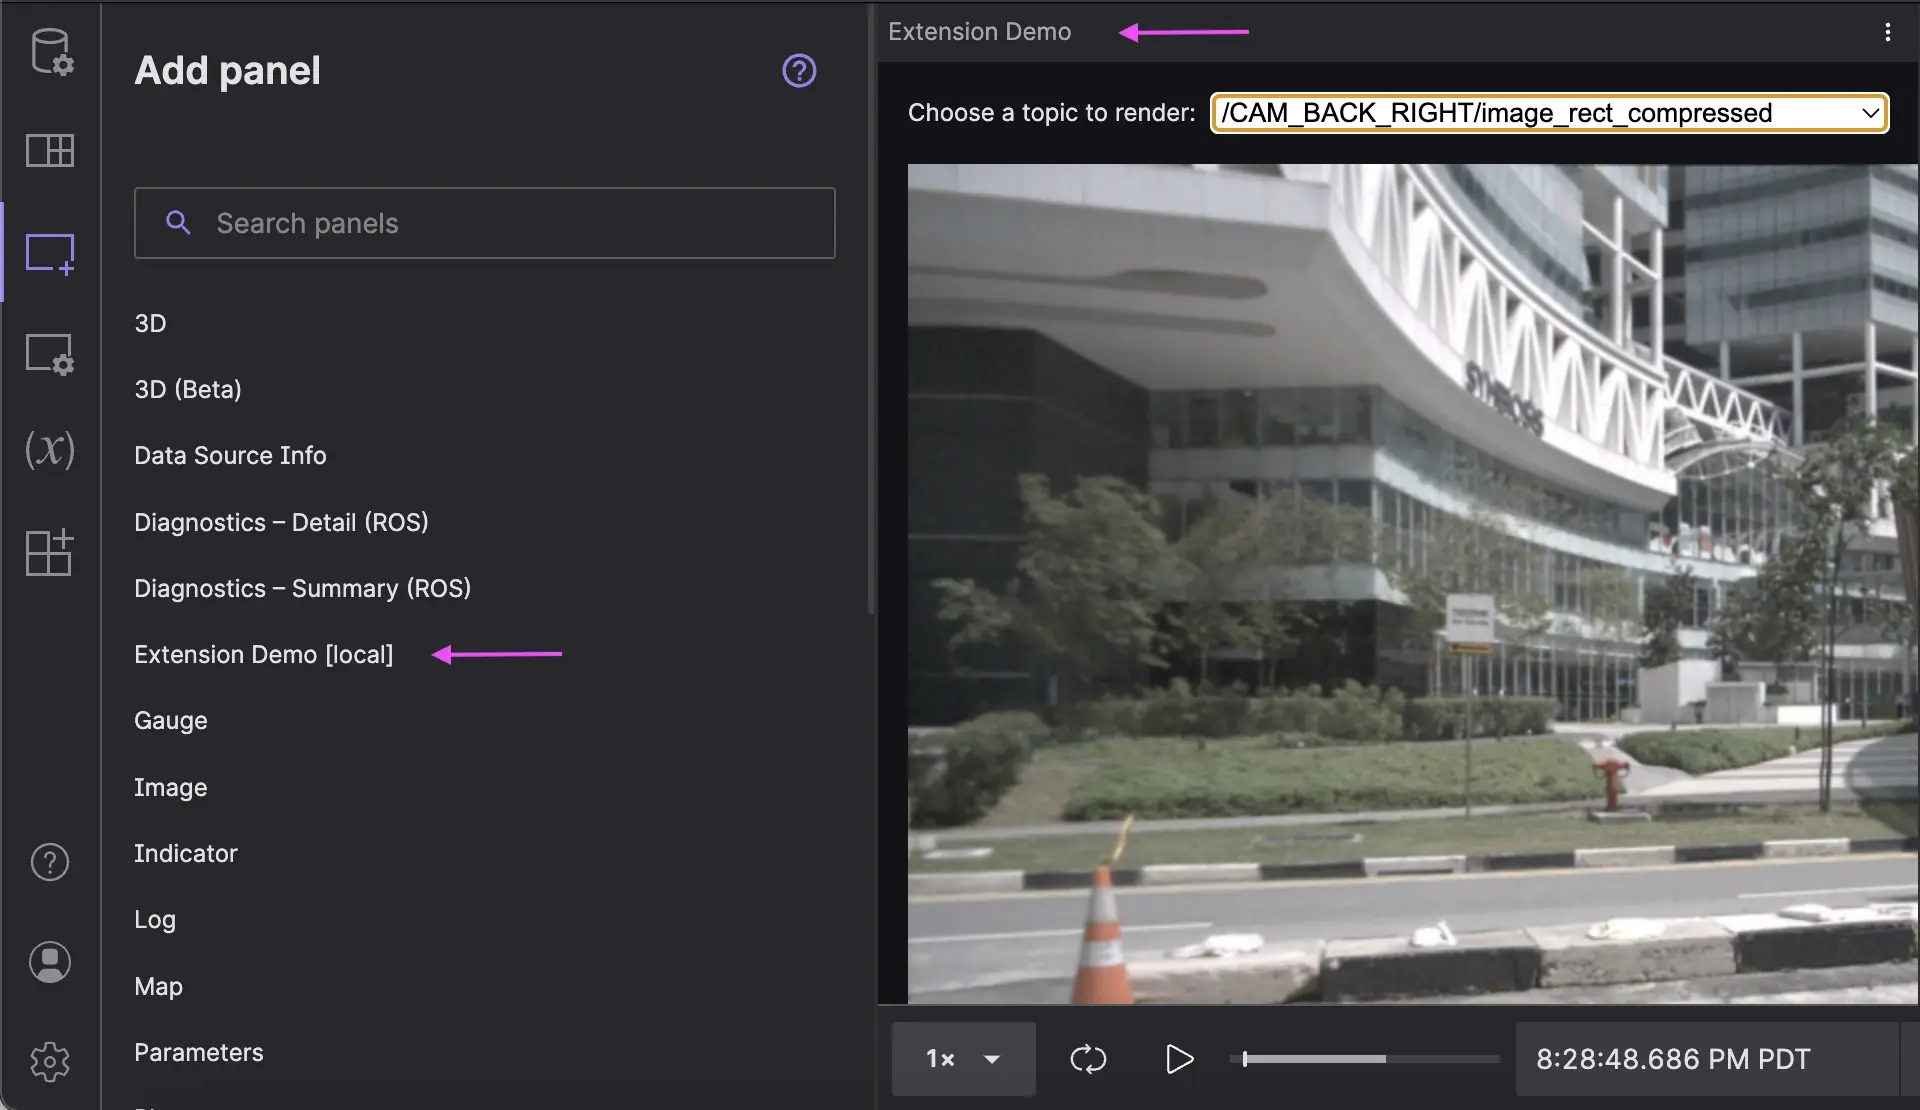Viewport: 1920px width, 1110px height.
Task: Choose the 3D (Beta) panel
Action: [x=188, y=389]
